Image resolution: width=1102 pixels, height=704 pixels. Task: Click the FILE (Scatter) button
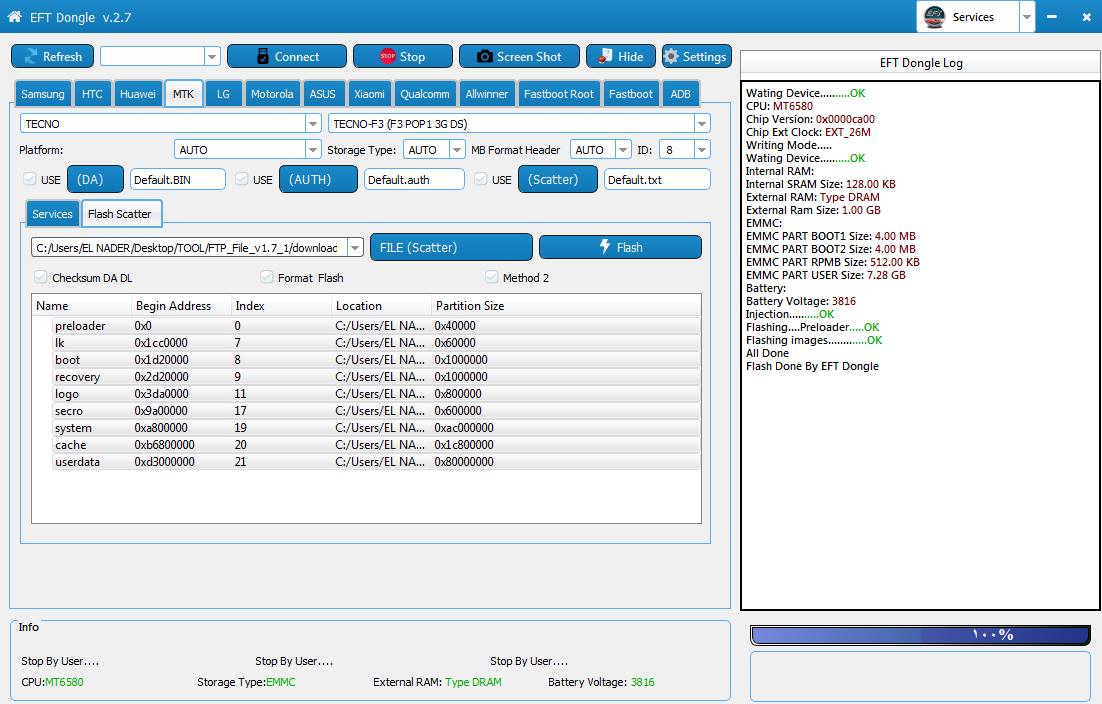click(x=451, y=247)
